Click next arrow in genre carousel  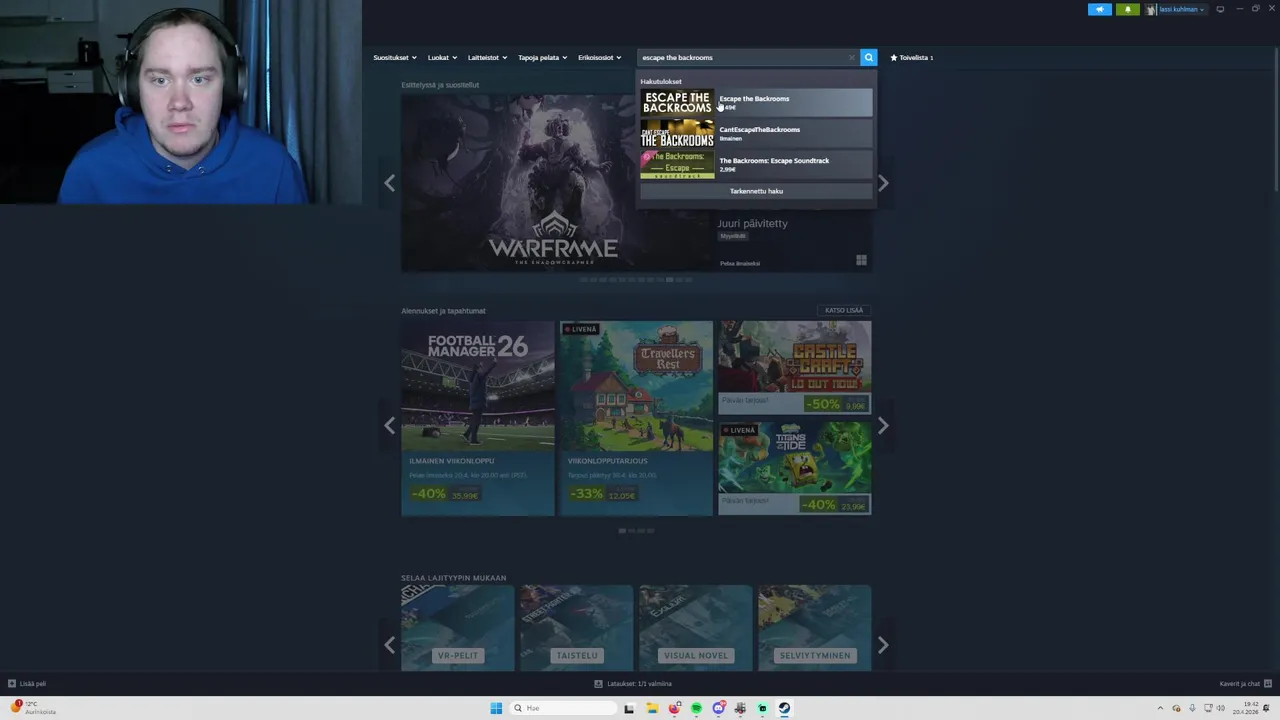(x=883, y=645)
